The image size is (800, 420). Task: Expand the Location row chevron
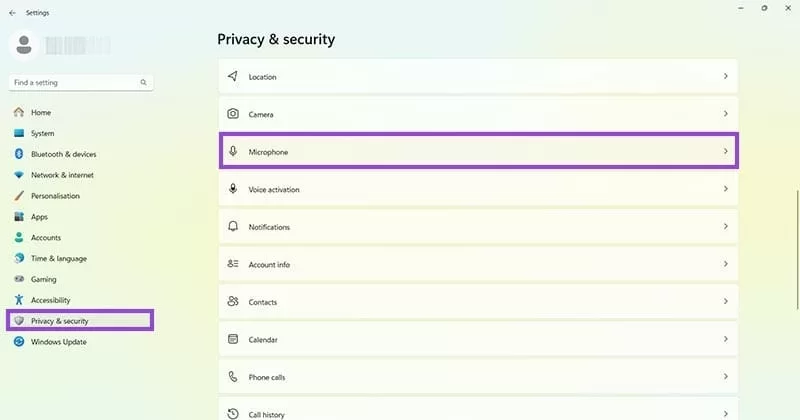[x=725, y=76]
